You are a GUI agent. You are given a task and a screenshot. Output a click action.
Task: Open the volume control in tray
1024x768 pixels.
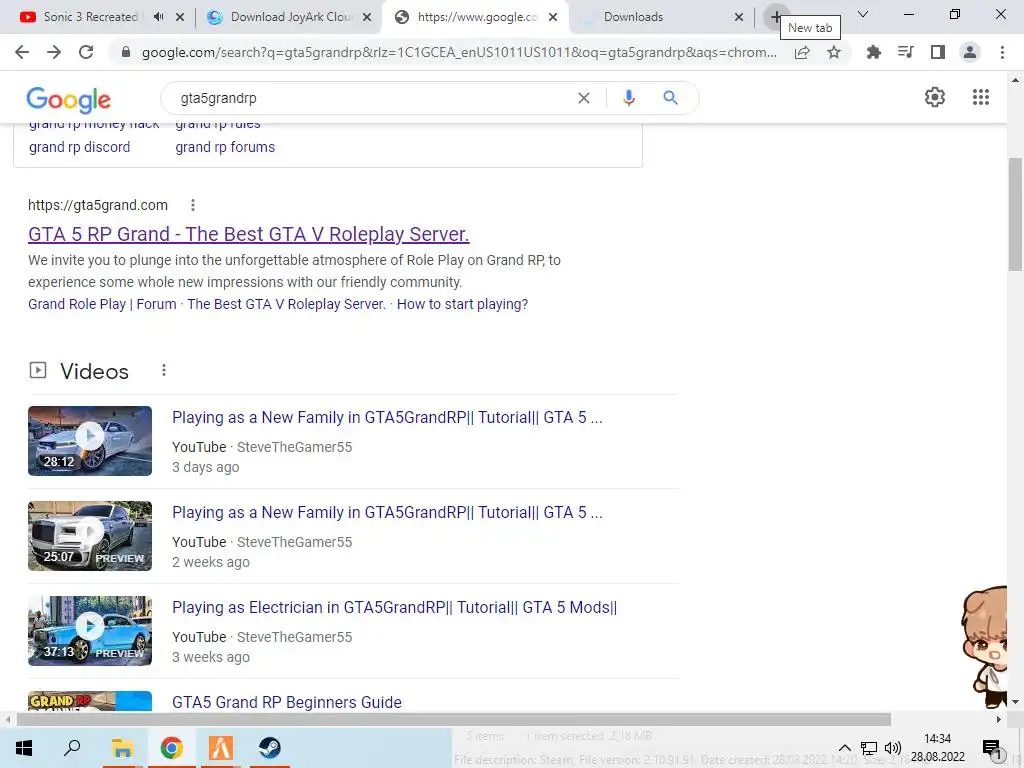(893, 748)
